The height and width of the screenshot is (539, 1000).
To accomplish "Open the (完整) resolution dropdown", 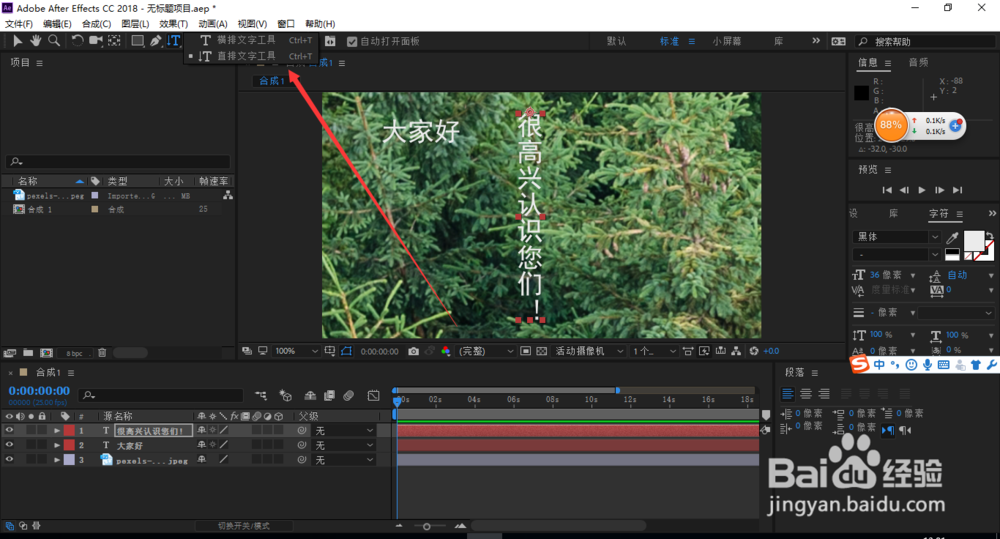I will 486,351.
